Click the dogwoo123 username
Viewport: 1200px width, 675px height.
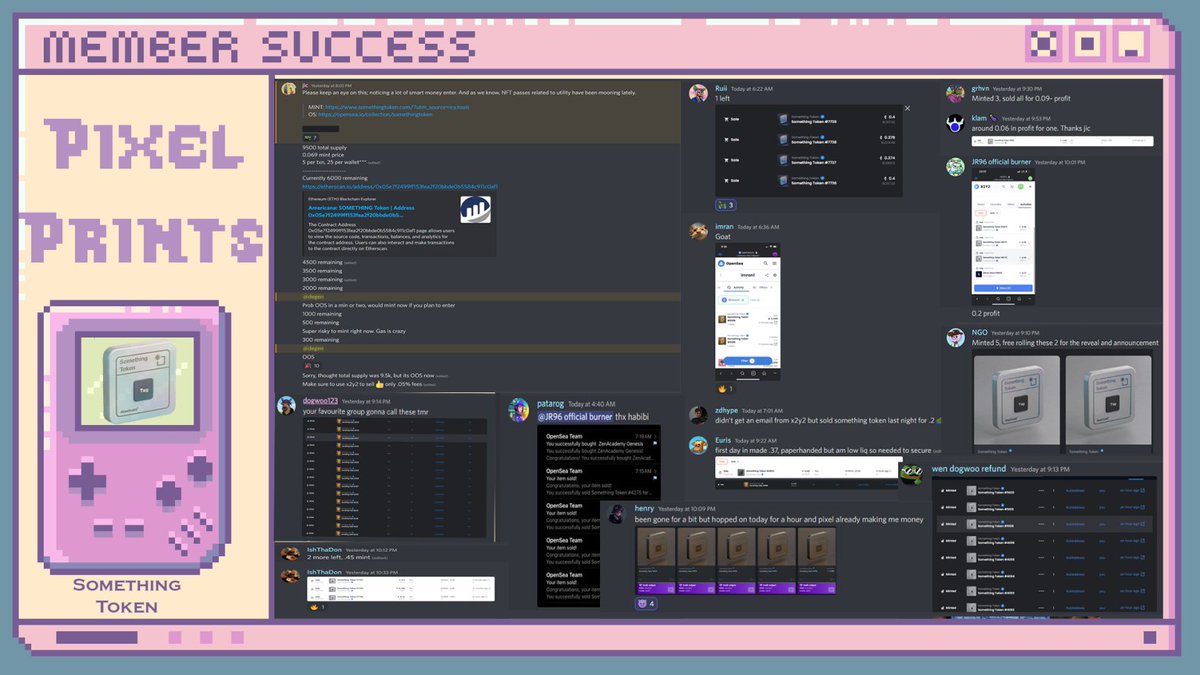320,401
